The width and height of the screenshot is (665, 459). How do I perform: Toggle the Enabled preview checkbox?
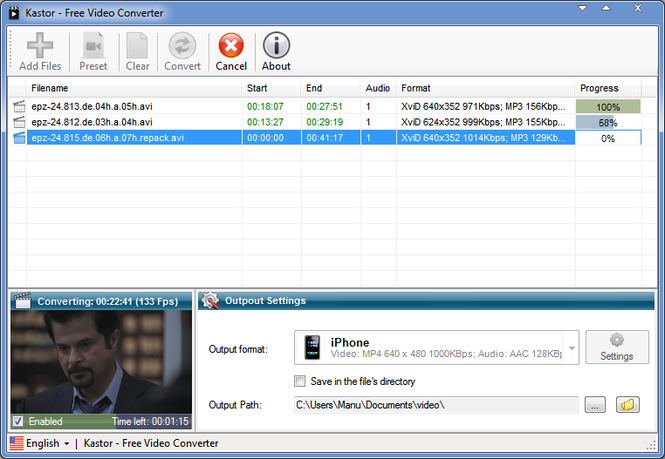18,421
